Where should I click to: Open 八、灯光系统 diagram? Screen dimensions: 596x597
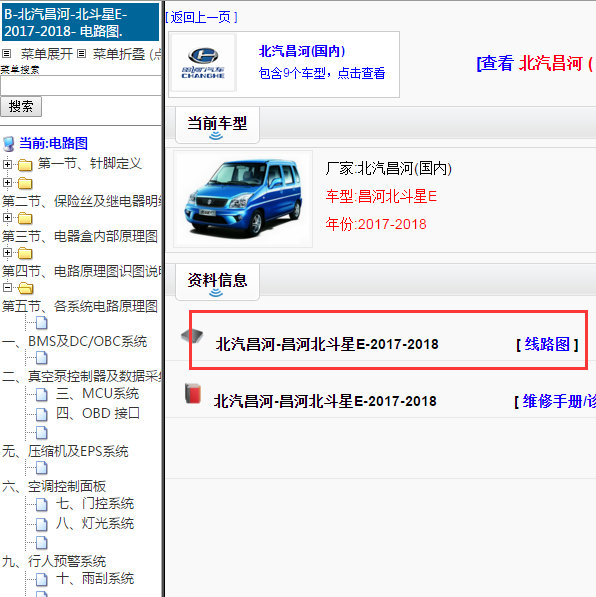tap(95, 524)
